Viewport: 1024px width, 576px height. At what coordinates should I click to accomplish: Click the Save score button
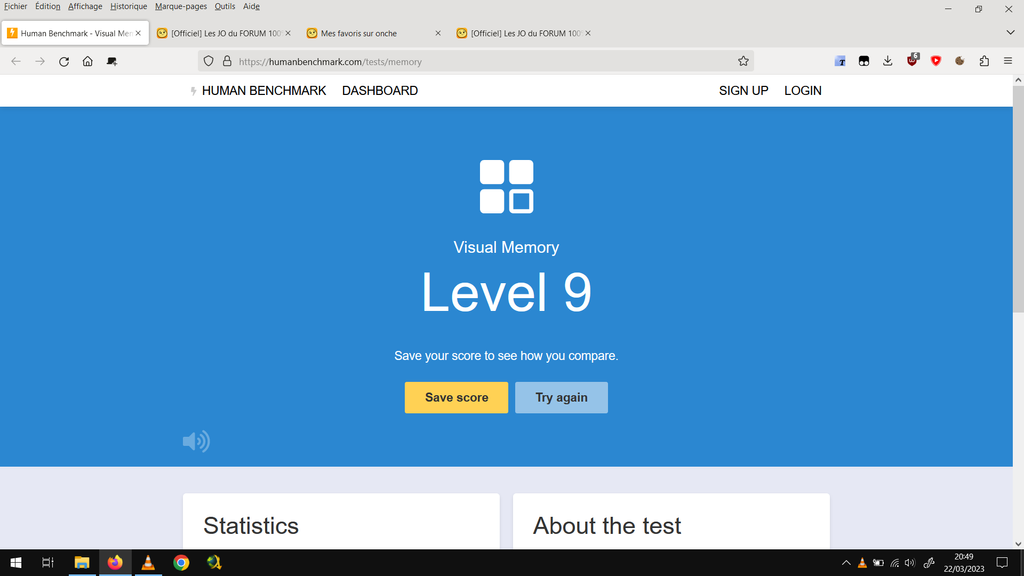456,397
